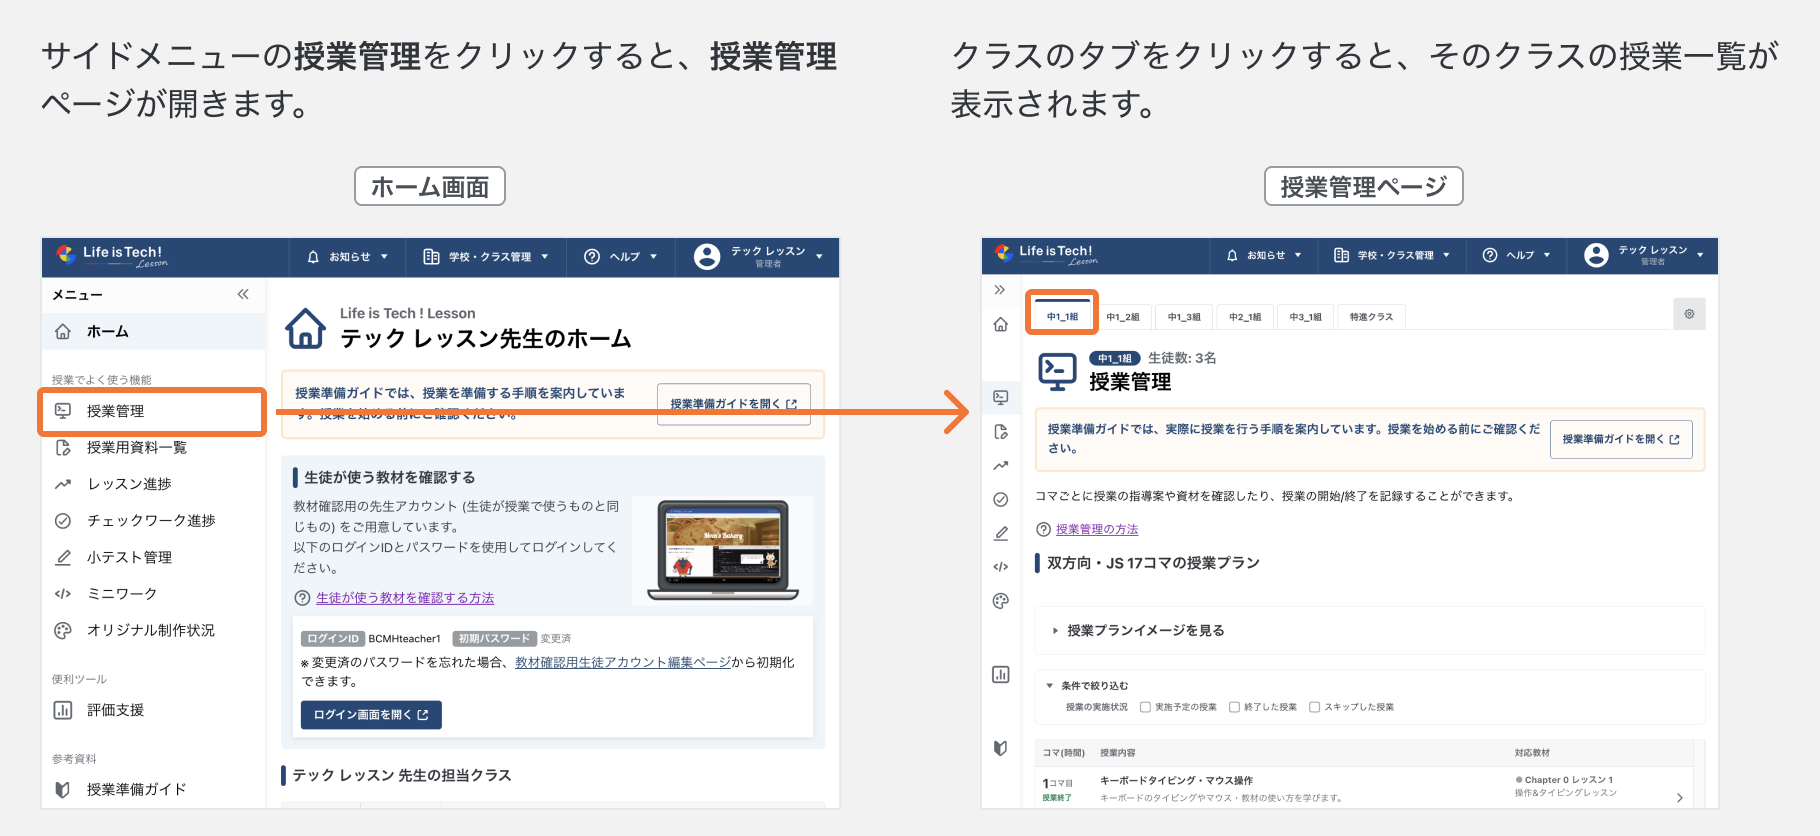This screenshot has height=836, width=1820.
Task: Click the trend arrow icon in 授業管理 page collapsed sidebar
Action: pos(1001,466)
